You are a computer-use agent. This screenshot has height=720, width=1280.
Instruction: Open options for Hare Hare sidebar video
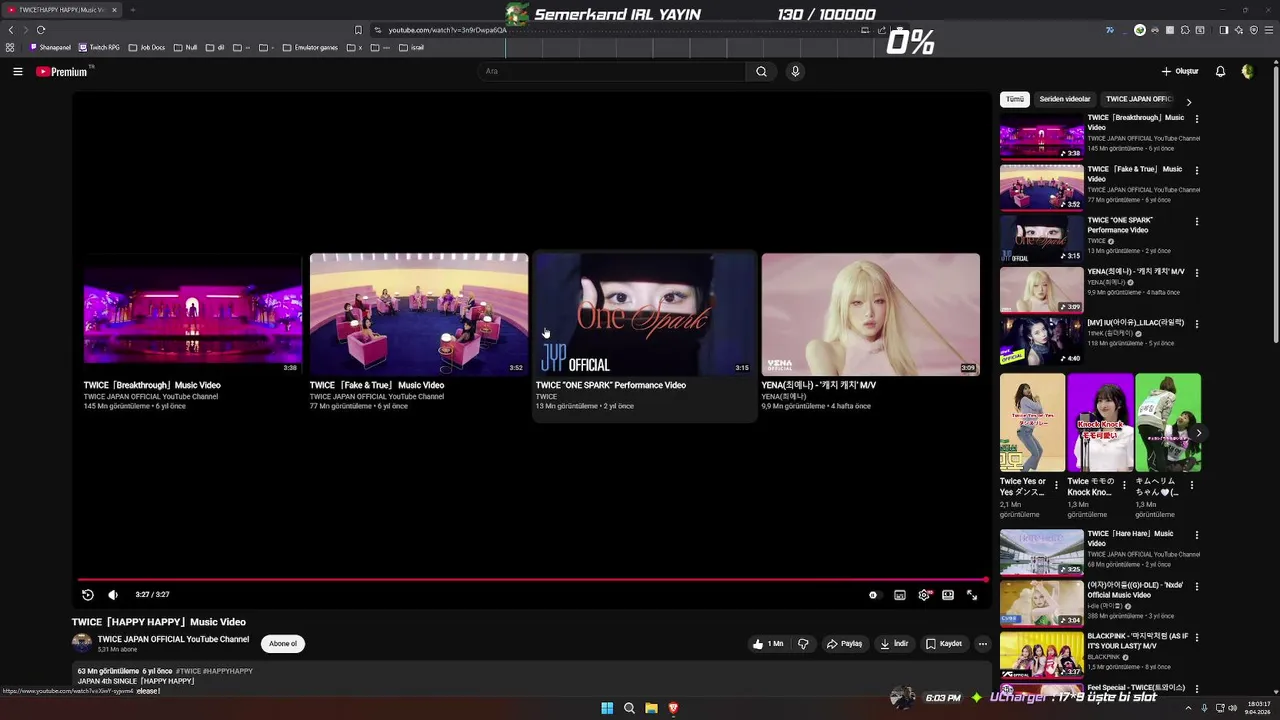(x=1197, y=535)
